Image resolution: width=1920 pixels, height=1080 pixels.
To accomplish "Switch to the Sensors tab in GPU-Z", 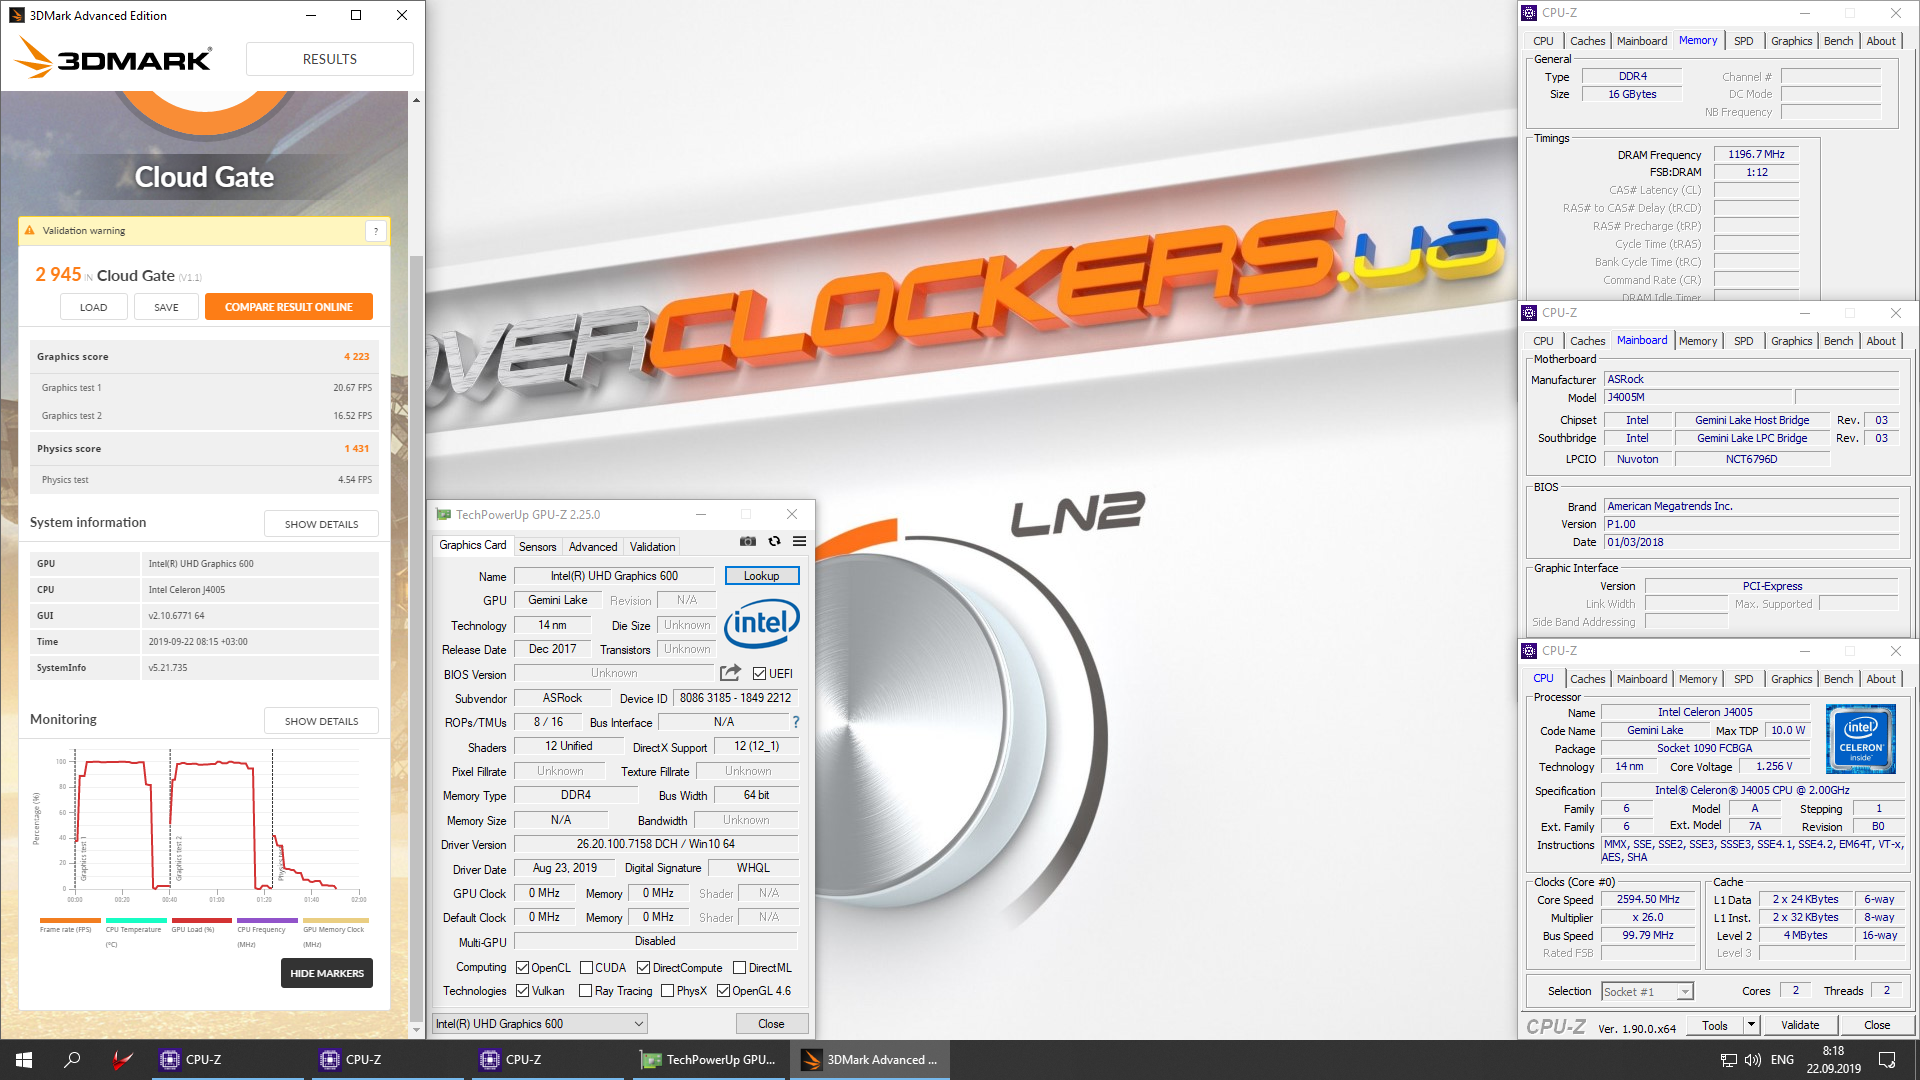I will 538,547.
